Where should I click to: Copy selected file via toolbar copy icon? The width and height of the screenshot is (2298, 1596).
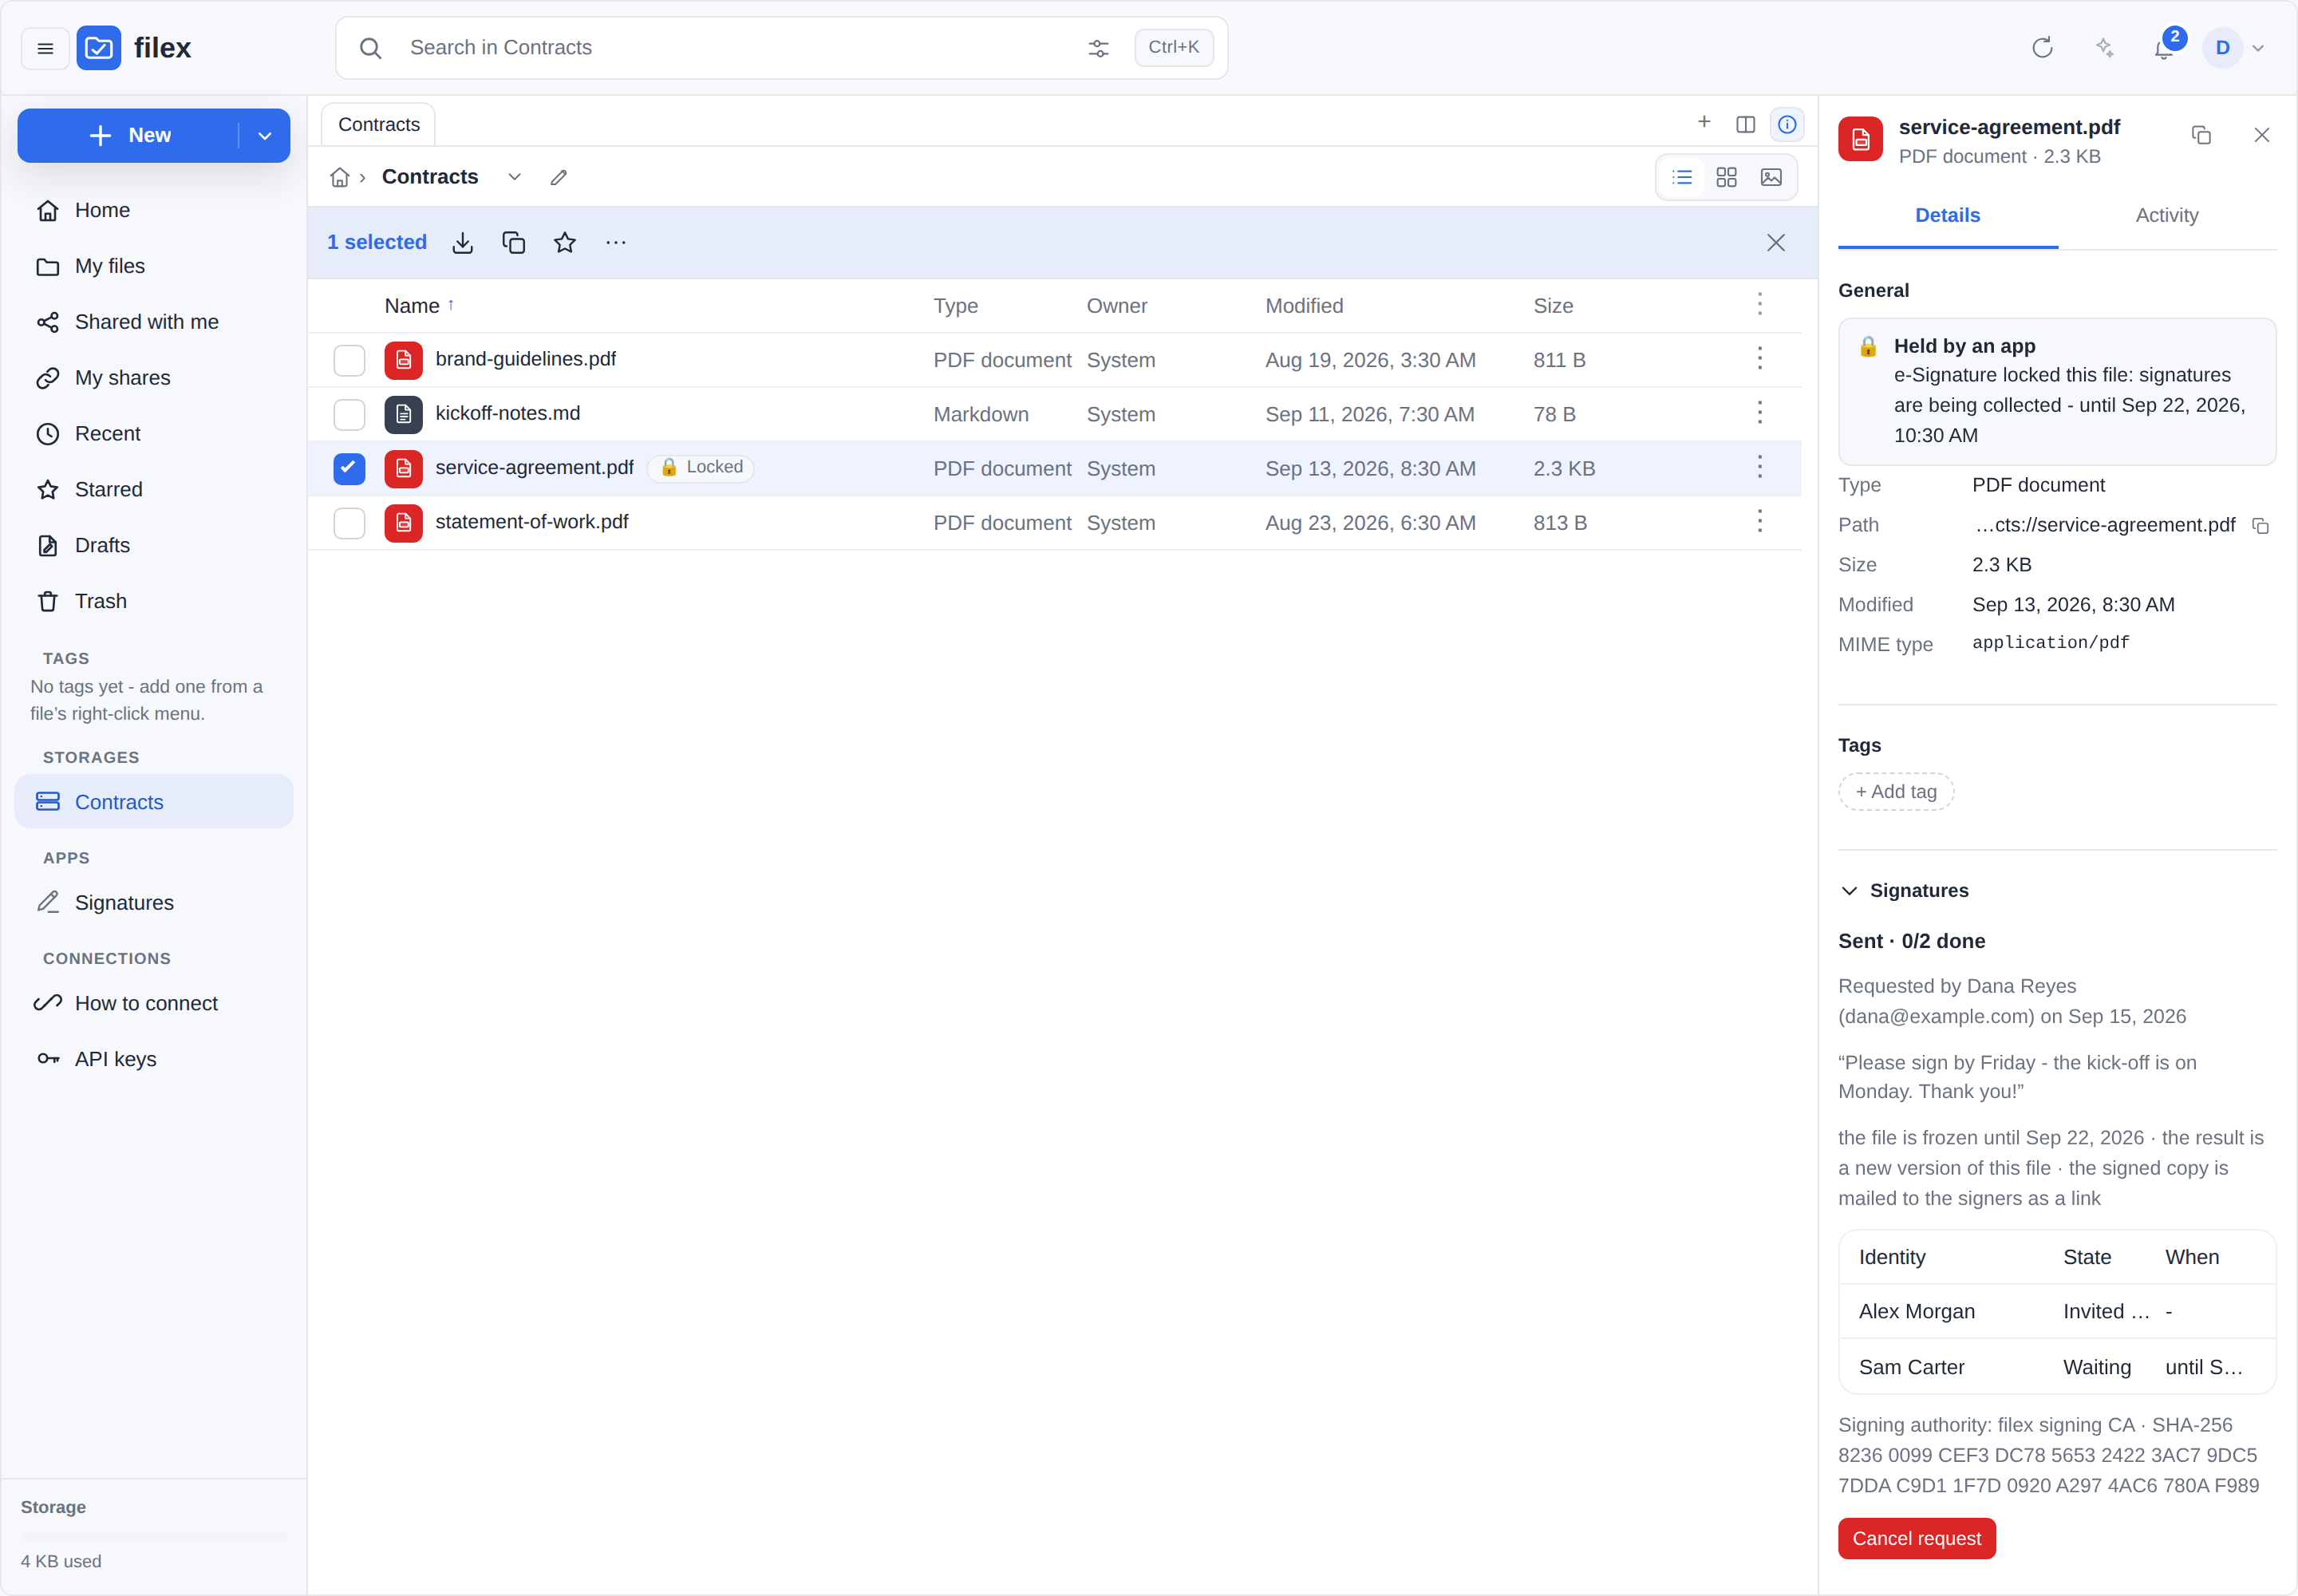pos(514,243)
